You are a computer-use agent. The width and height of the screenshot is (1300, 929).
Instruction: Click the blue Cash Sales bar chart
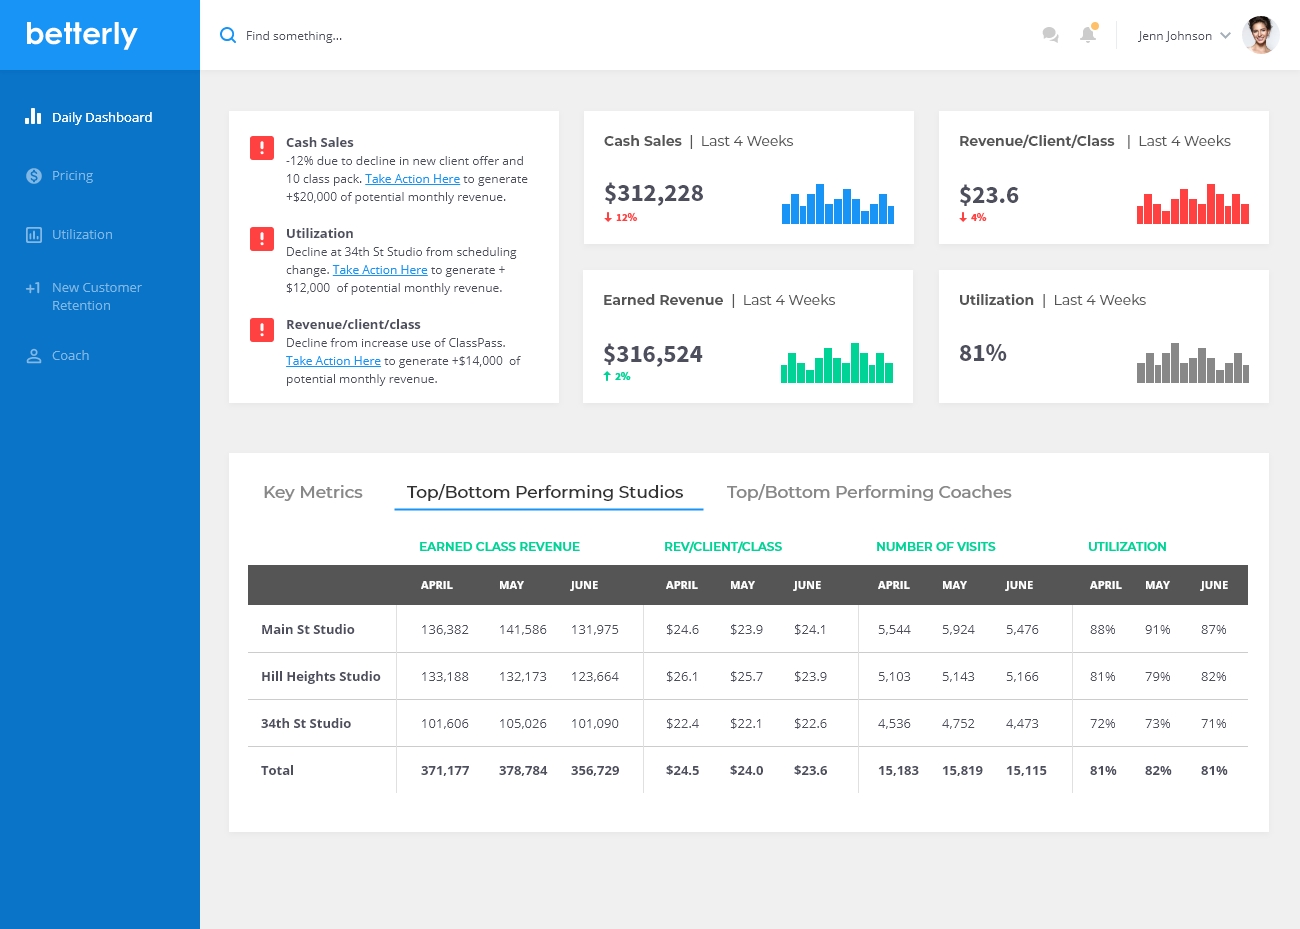pos(837,204)
